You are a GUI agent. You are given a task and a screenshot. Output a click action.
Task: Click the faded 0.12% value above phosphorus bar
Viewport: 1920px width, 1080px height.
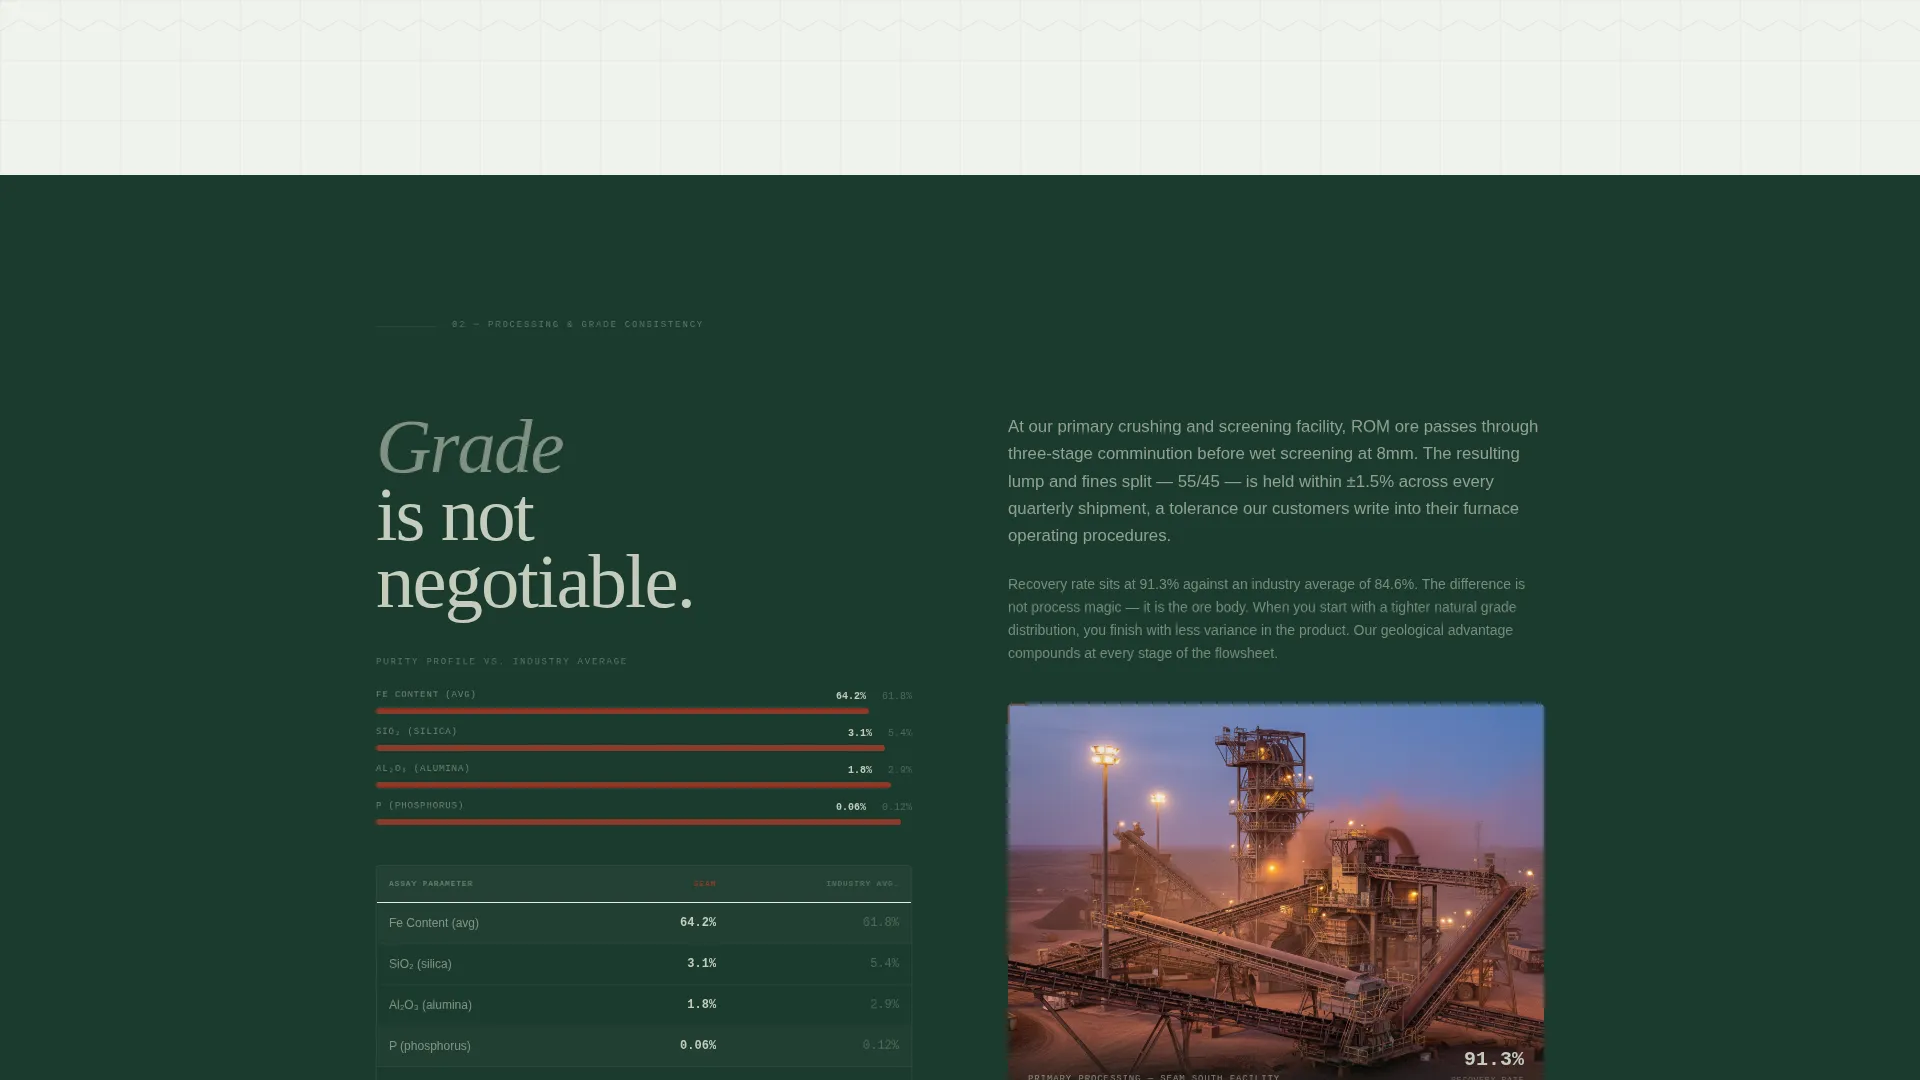coord(897,807)
